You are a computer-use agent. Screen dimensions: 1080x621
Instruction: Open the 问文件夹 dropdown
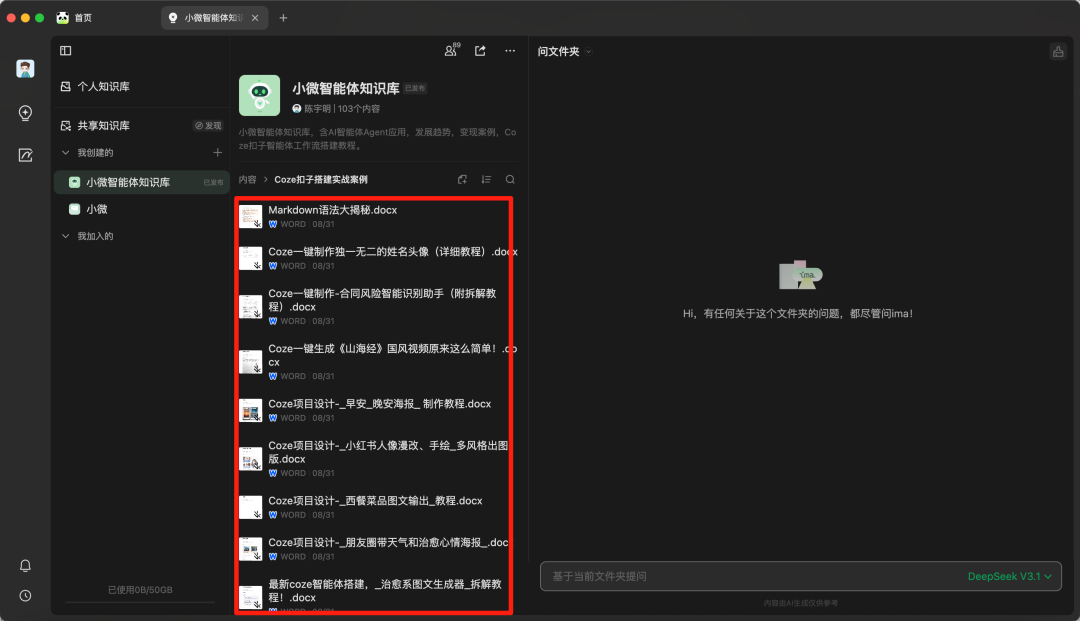[x=565, y=52]
